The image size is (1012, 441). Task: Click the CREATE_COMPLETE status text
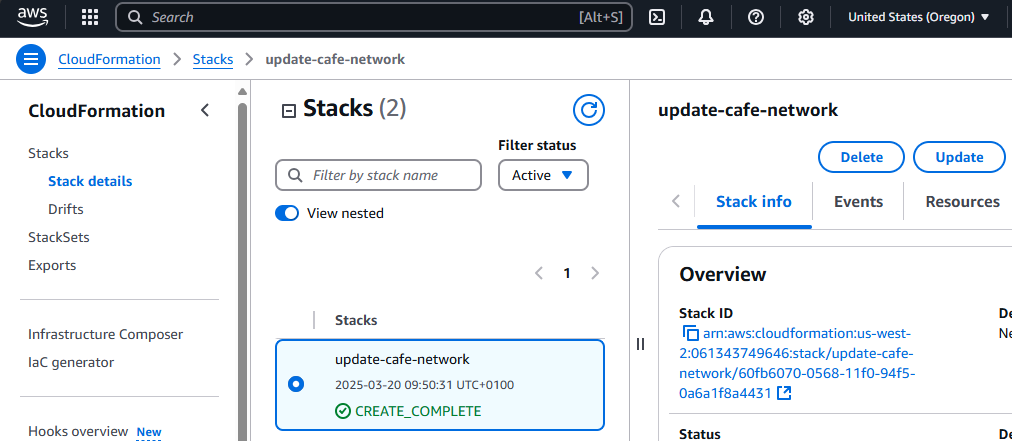[418, 411]
